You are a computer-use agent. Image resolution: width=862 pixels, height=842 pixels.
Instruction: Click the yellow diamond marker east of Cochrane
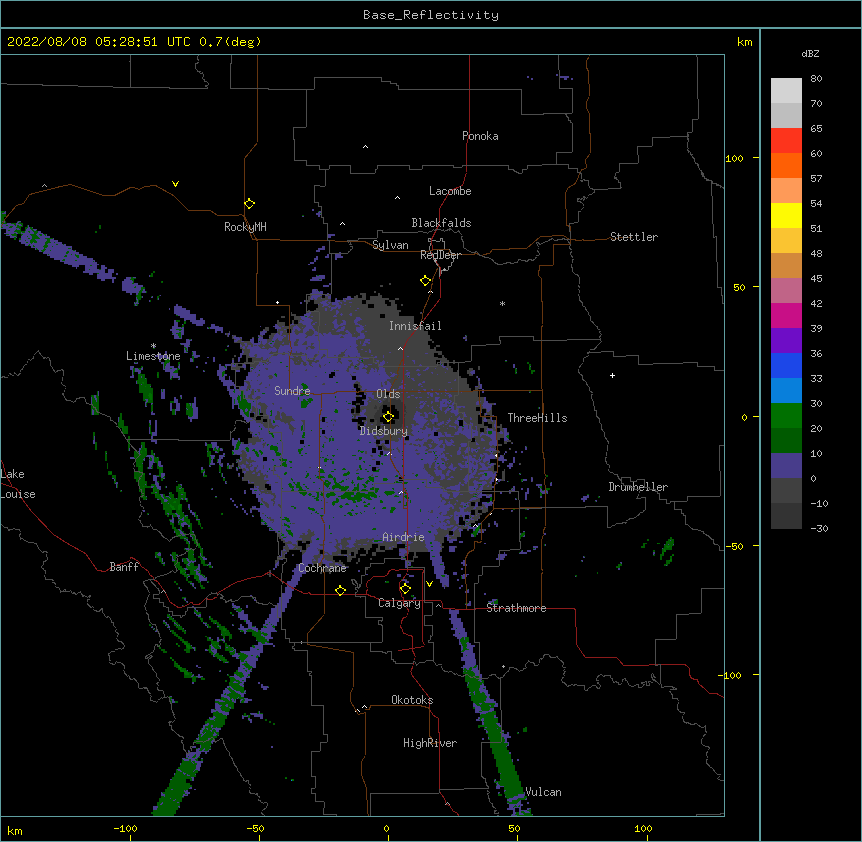(340, 590)
